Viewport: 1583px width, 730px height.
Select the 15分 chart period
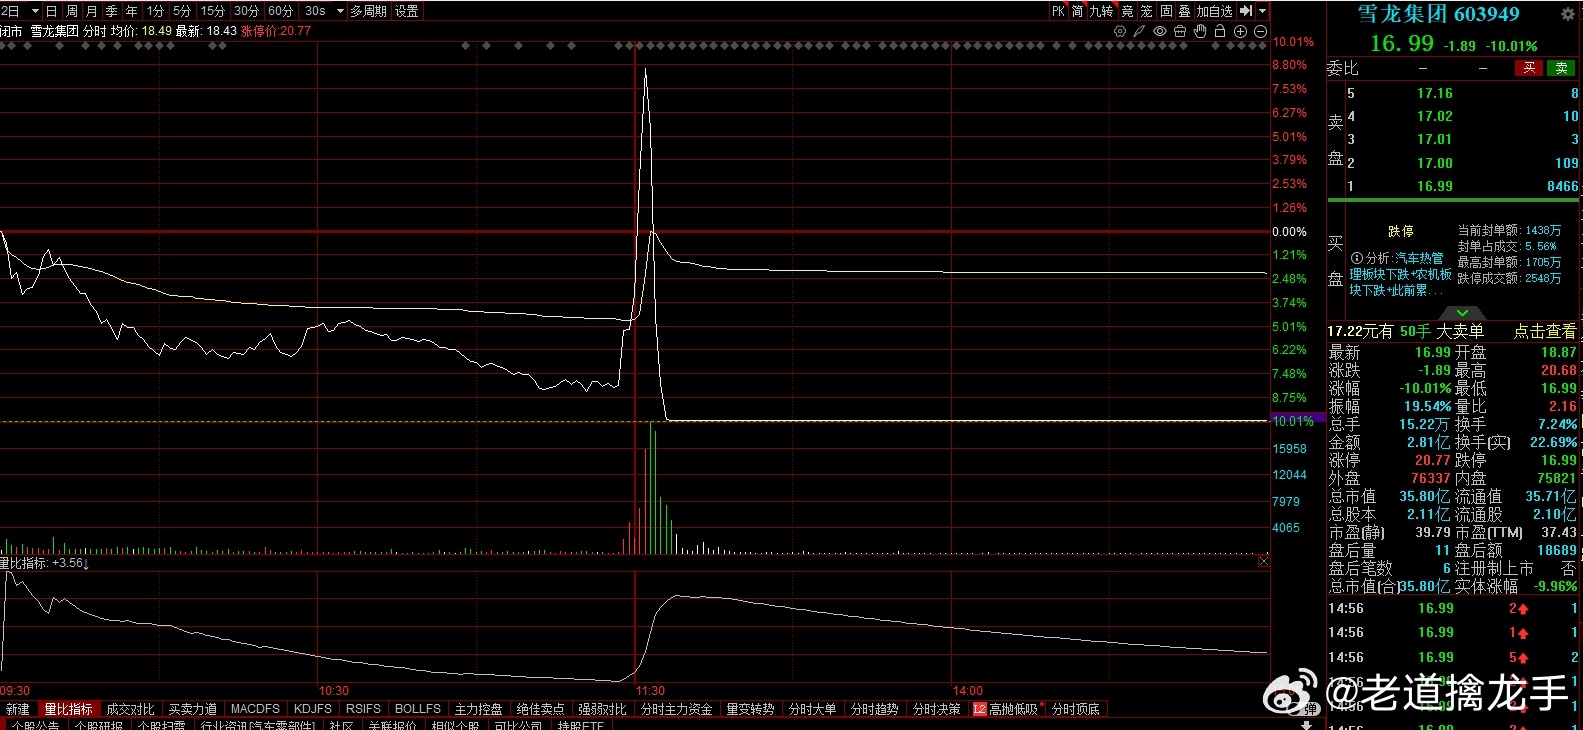(213, 11)
